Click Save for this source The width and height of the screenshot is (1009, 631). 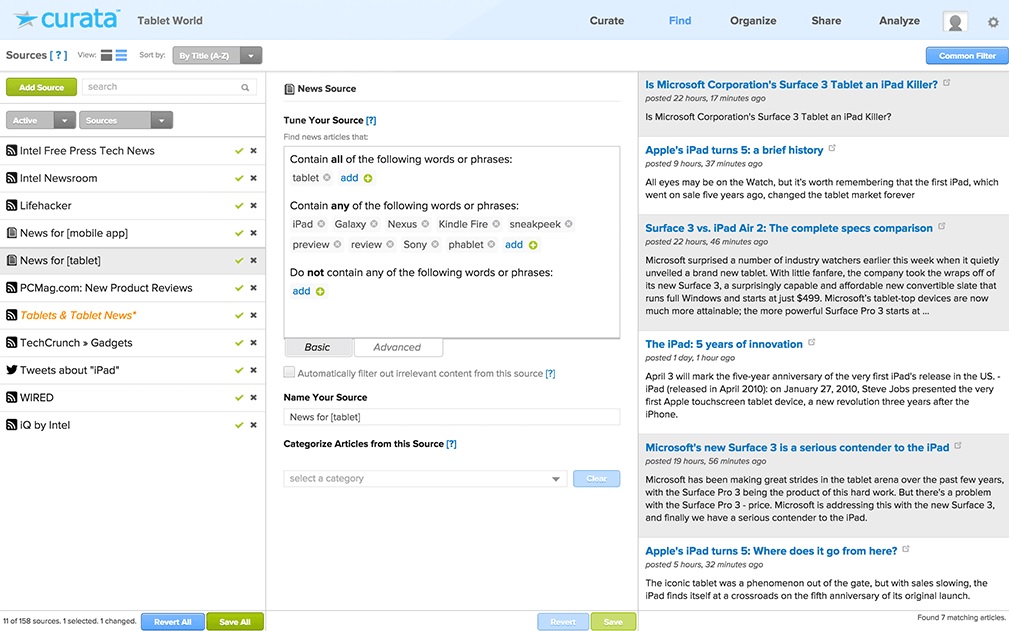coord(613,621)
